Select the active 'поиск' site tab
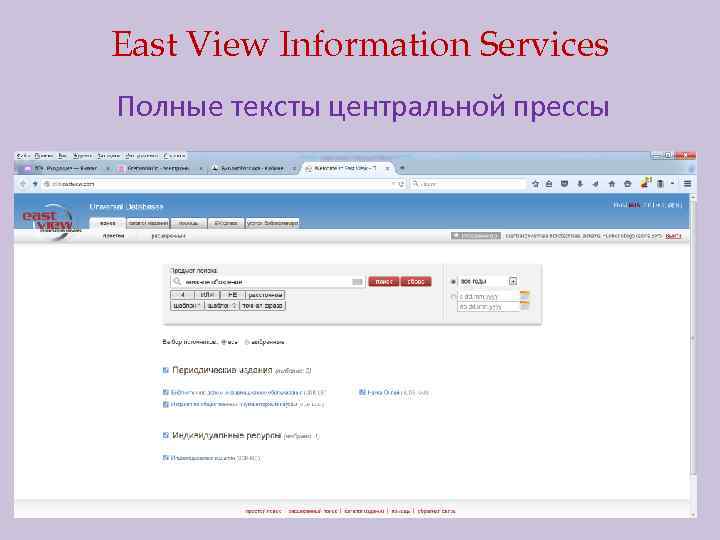This screenshot has width=720, height=540. coord(107,223)
